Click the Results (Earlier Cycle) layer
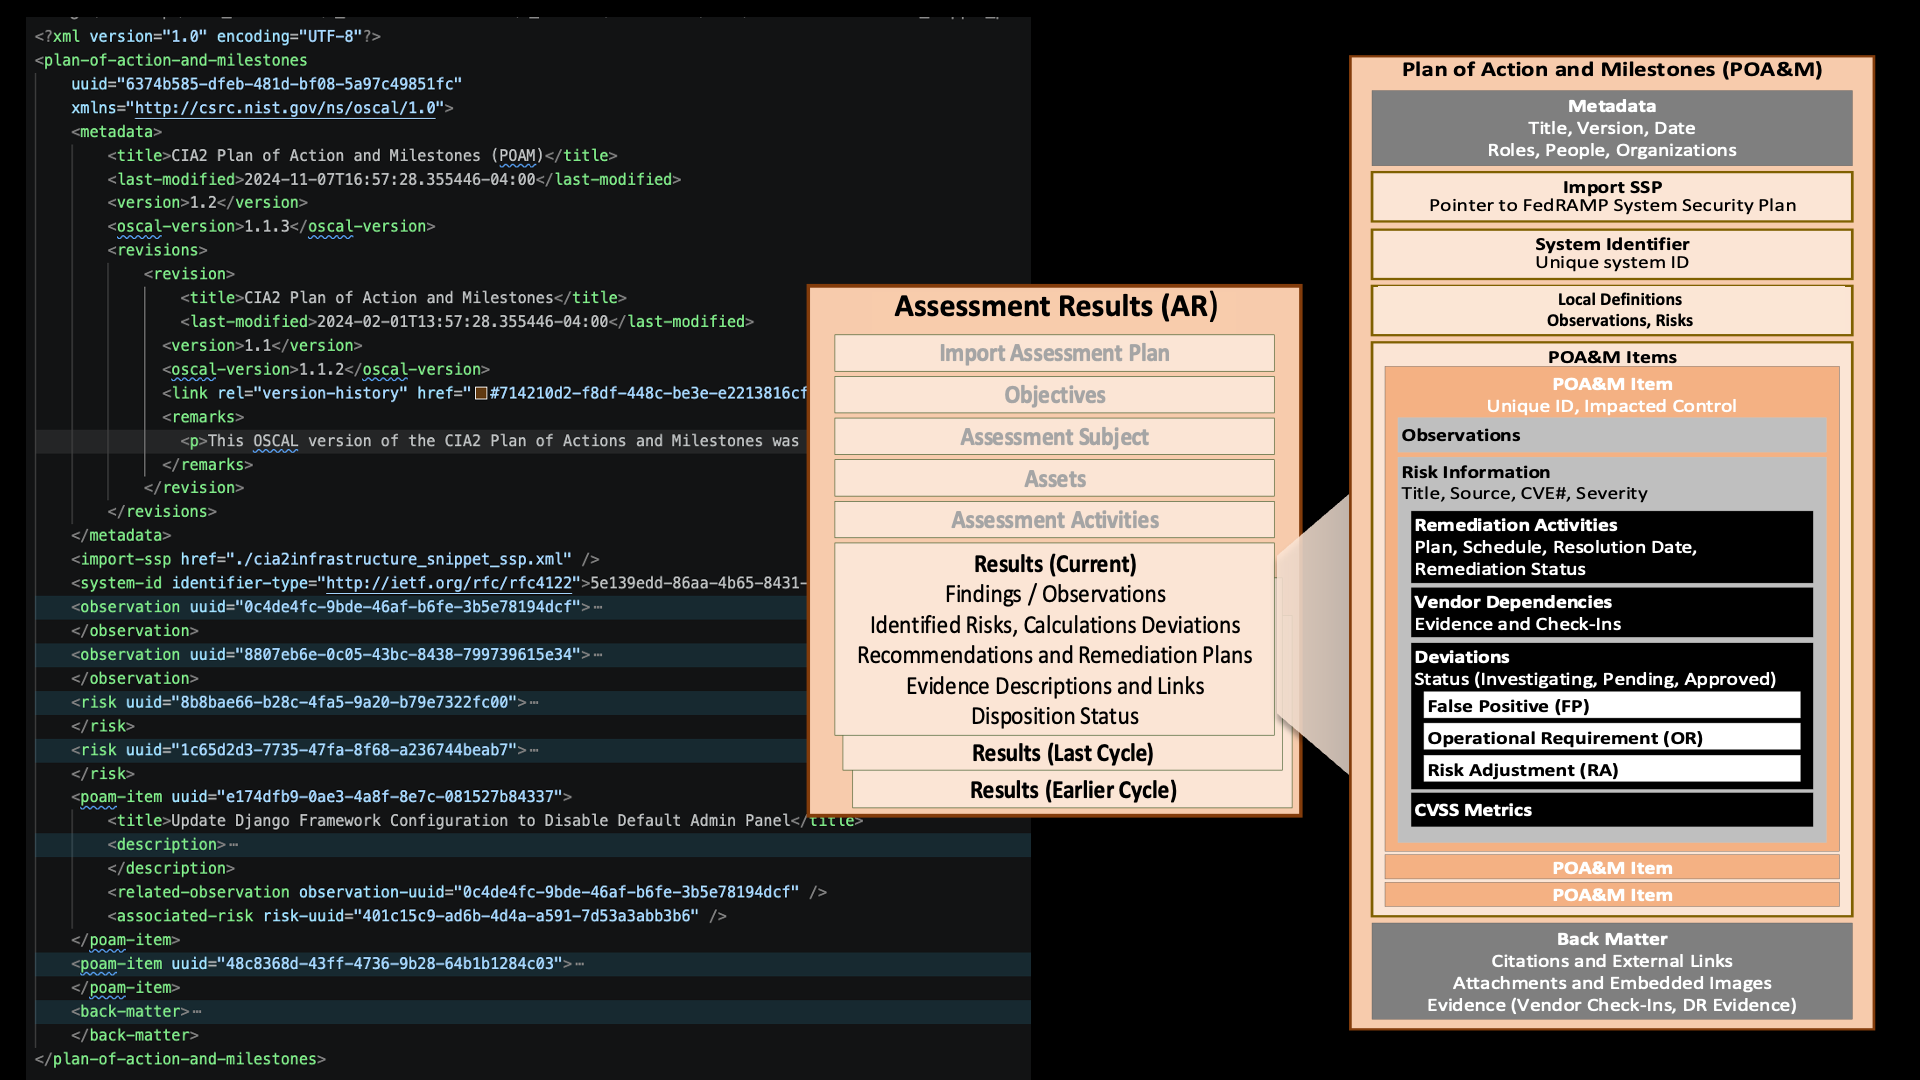The width and height of the screenshot is (1920, 1080). click(1072, 790)
